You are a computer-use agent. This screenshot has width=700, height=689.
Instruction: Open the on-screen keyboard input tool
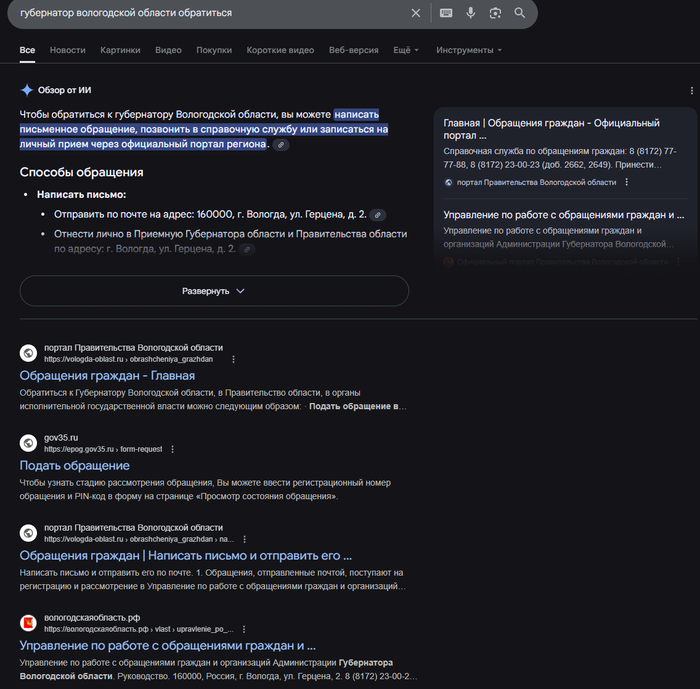click(445, 13)
